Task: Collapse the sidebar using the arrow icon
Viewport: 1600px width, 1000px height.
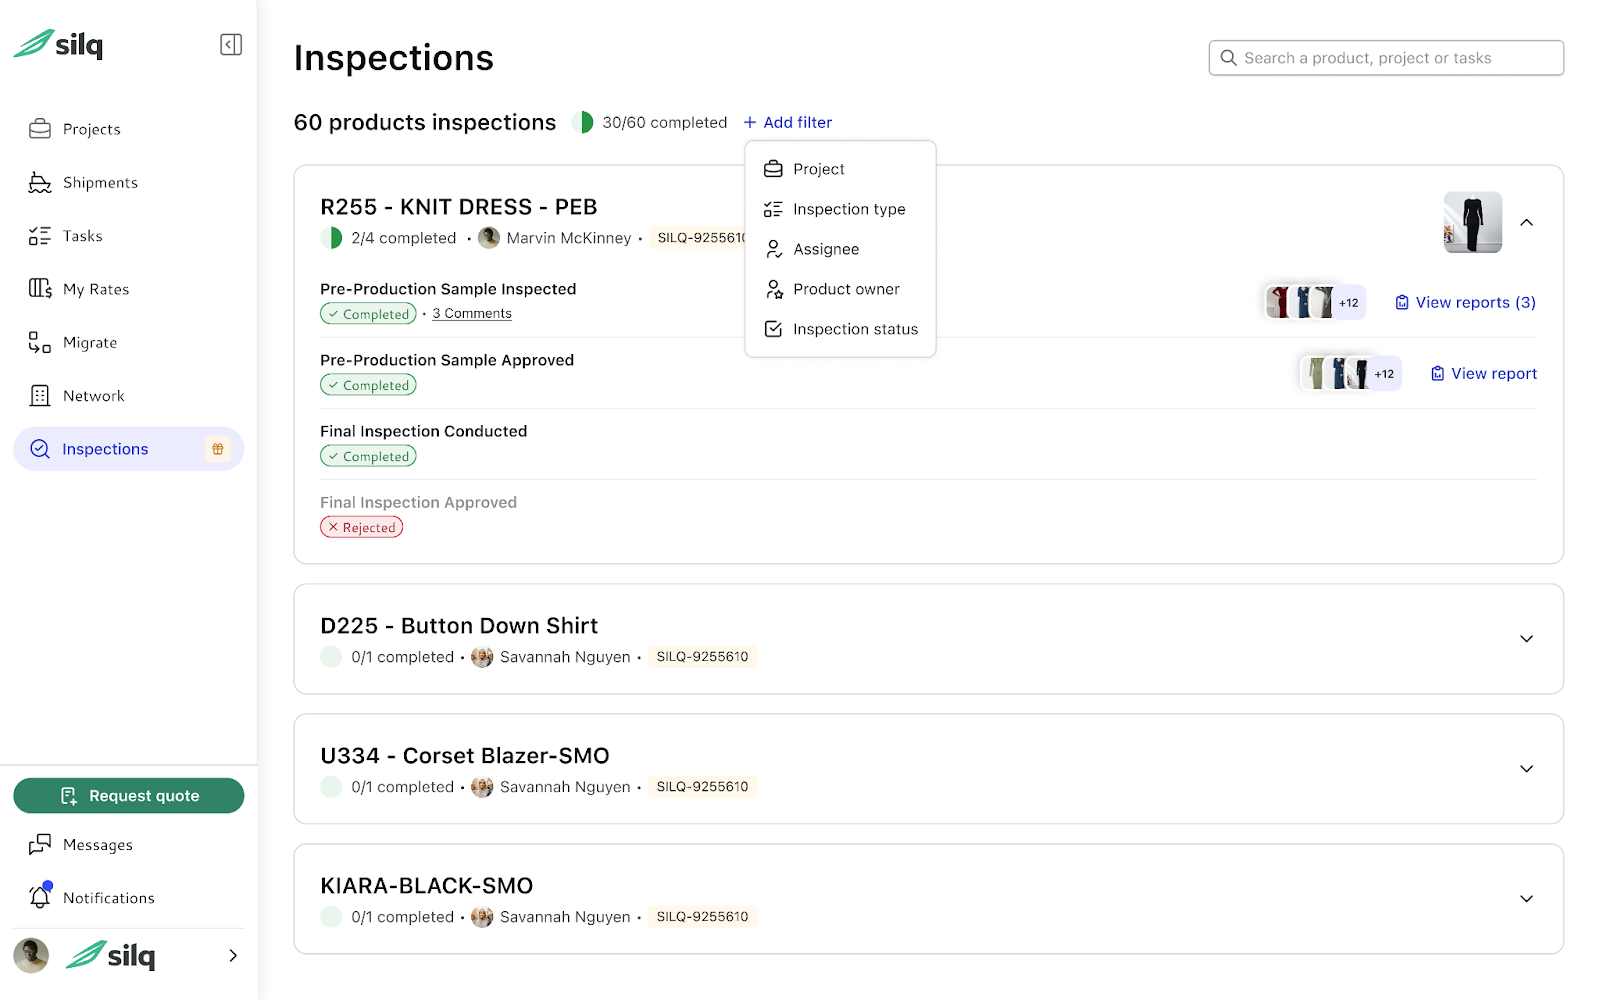Action: click(230, 44)
